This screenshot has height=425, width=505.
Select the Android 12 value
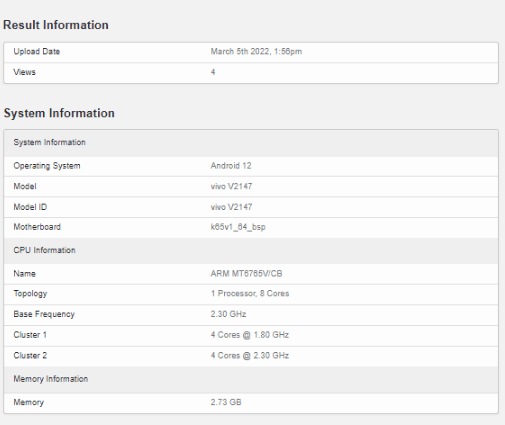tap(231, 166)
